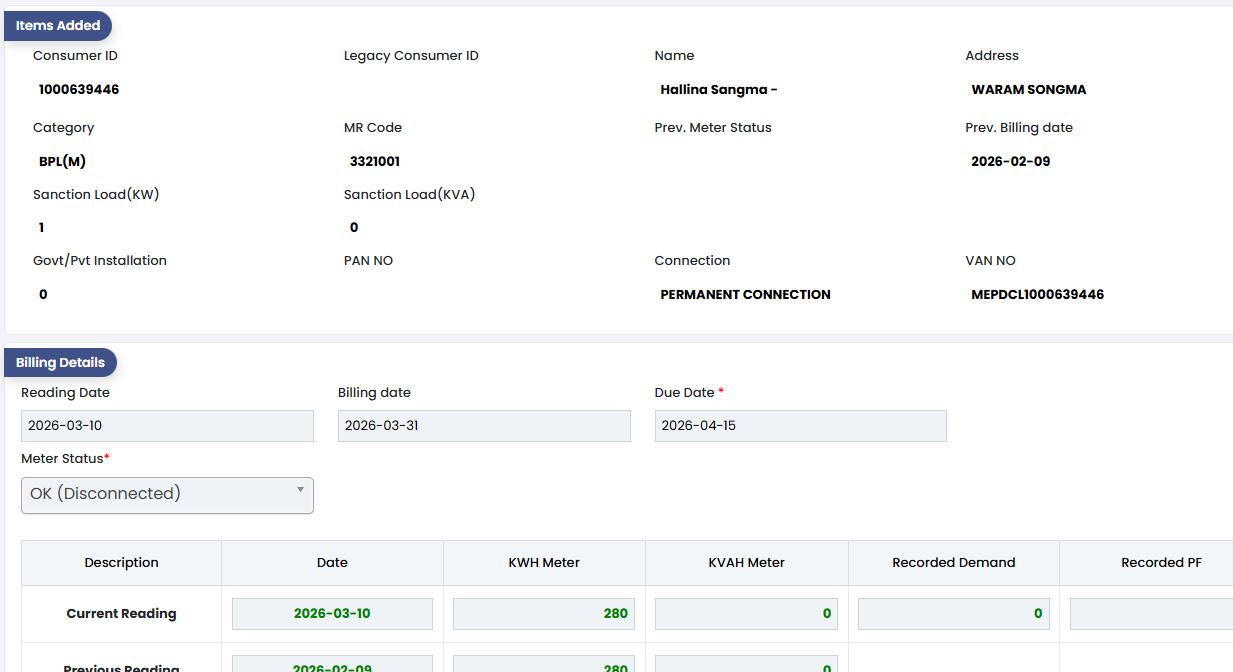Image resolution: width=1233 pixels, height=672 pixels.
Task: Click the Sanction Load(KW) label
Action: pyautogui.click(x=96, y=195)
